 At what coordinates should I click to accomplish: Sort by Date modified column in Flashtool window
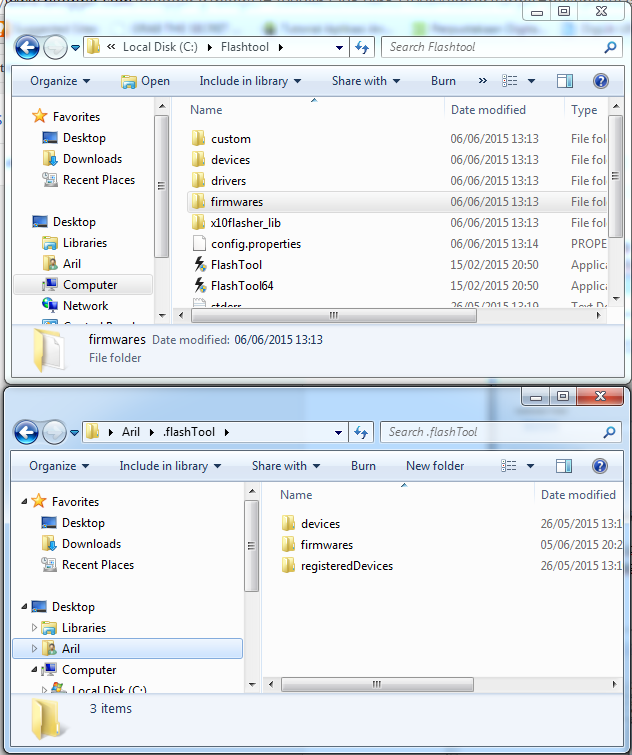coord(488,110)
